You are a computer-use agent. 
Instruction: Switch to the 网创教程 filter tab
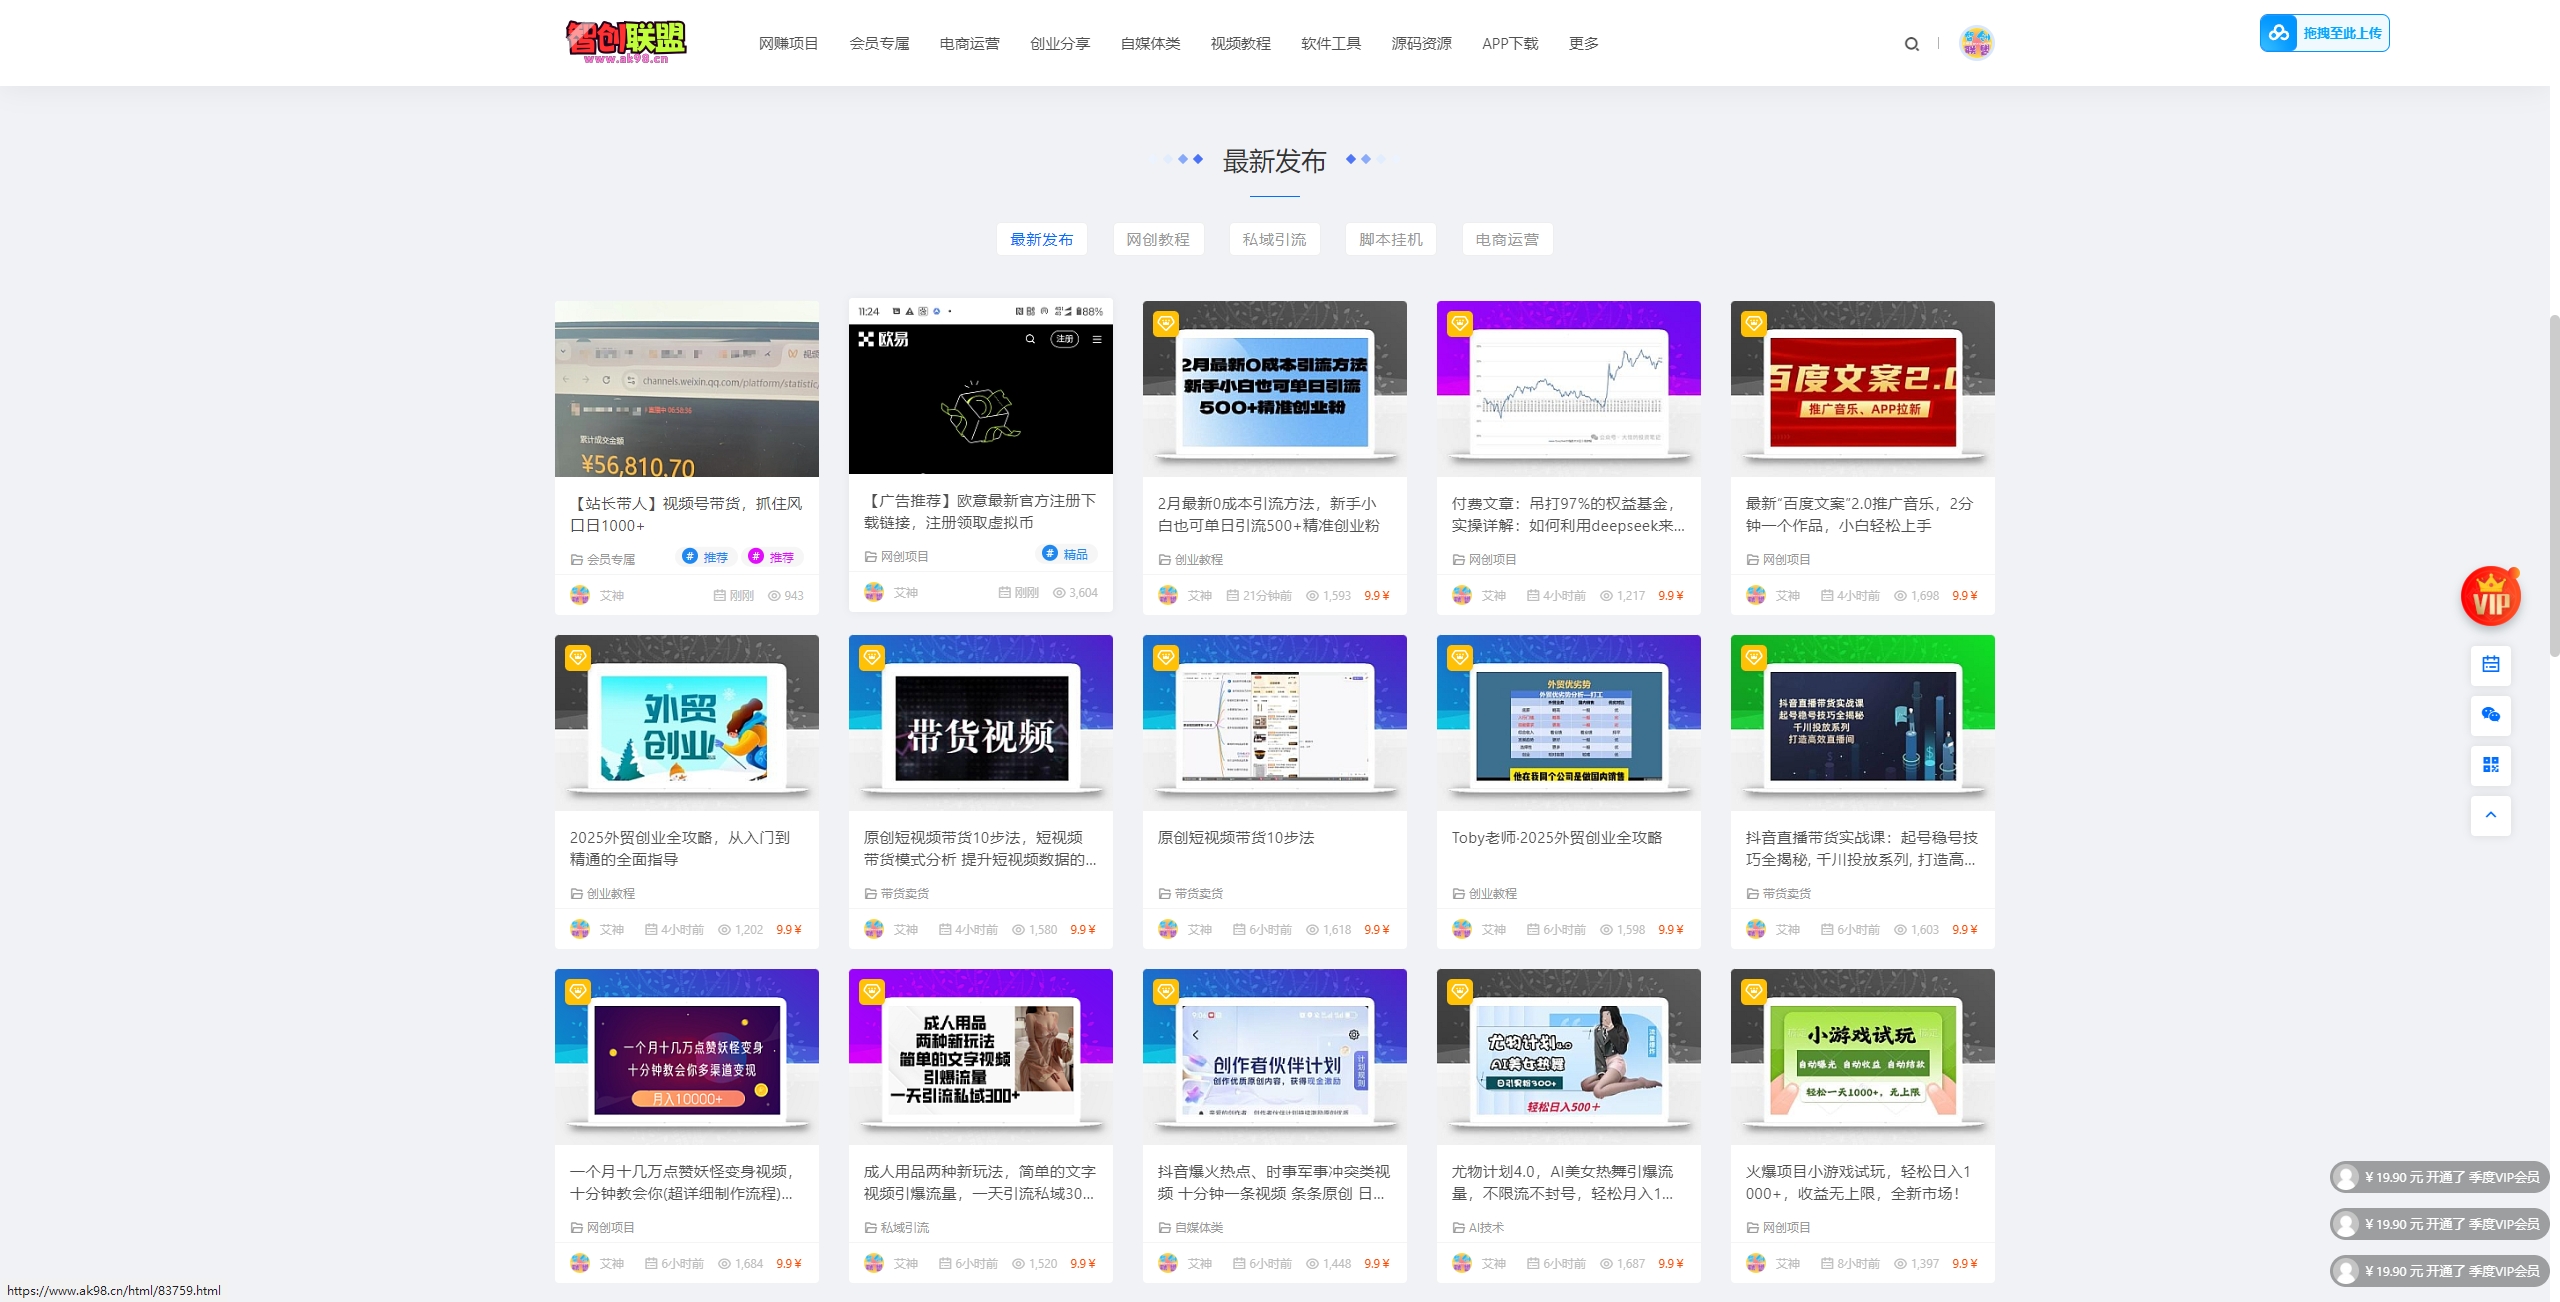click(x=1158, y=239)
